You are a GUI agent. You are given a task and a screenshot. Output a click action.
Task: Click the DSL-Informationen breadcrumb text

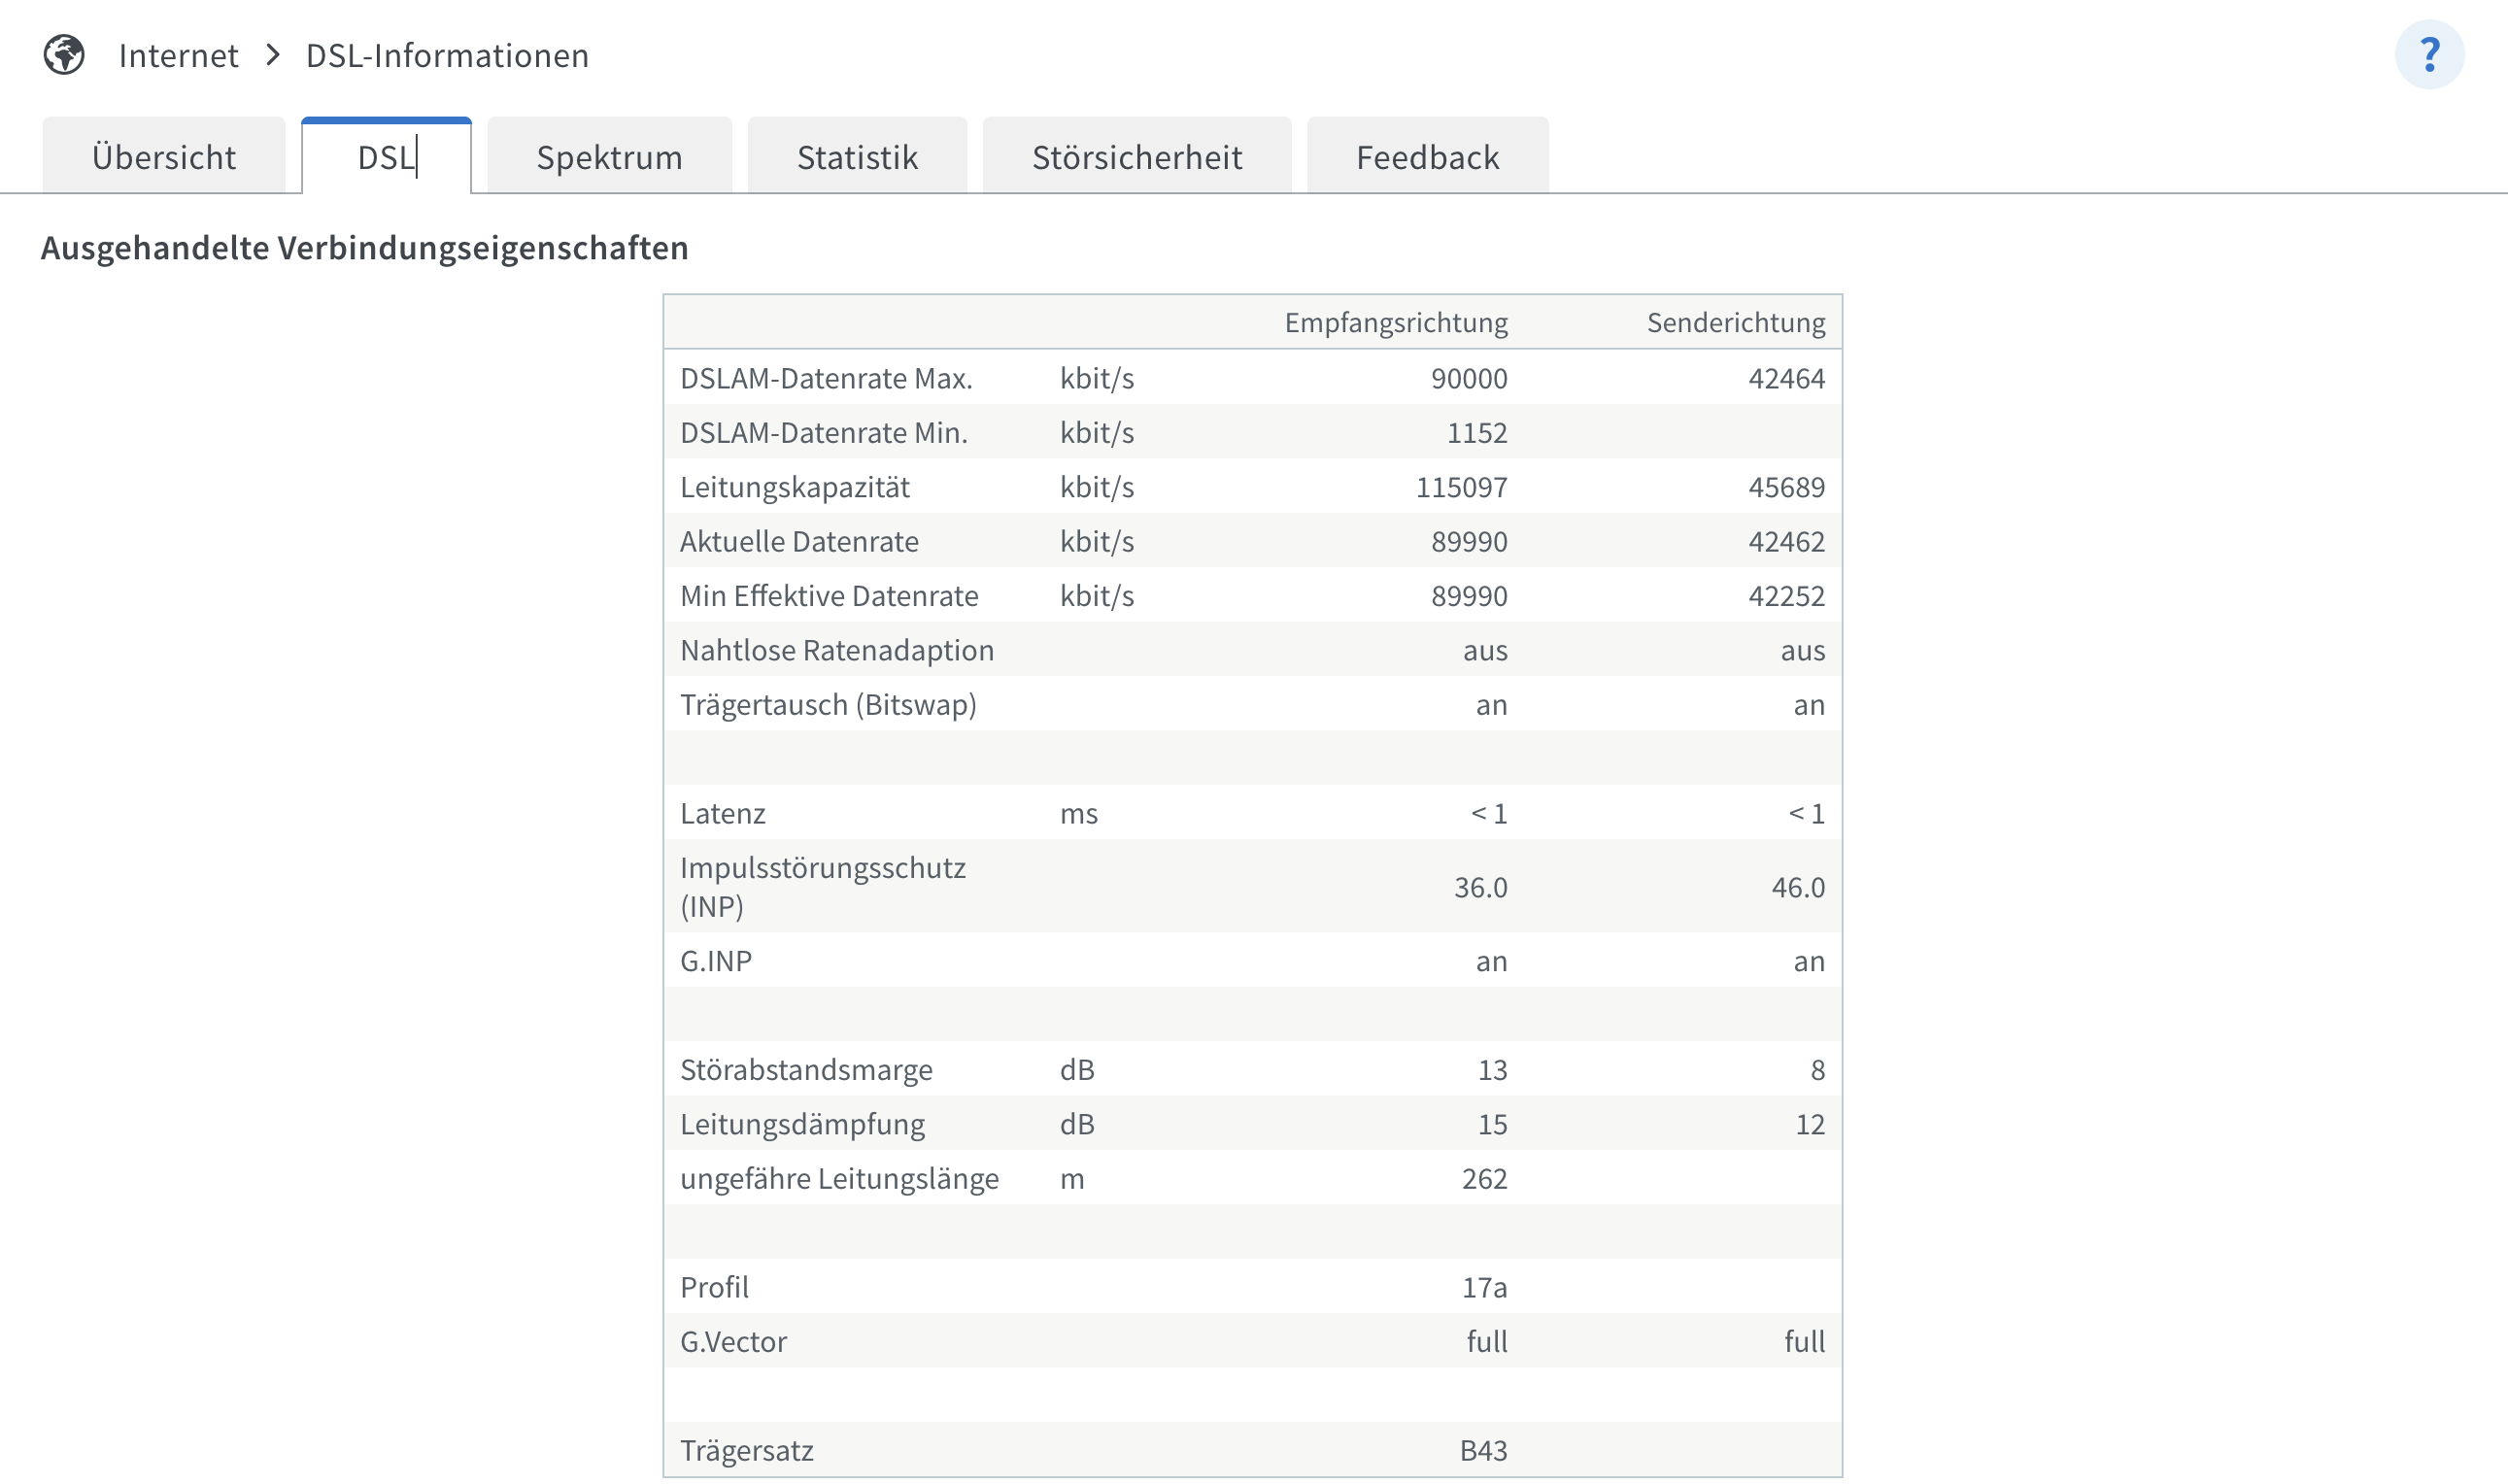(x=447, y=55)
